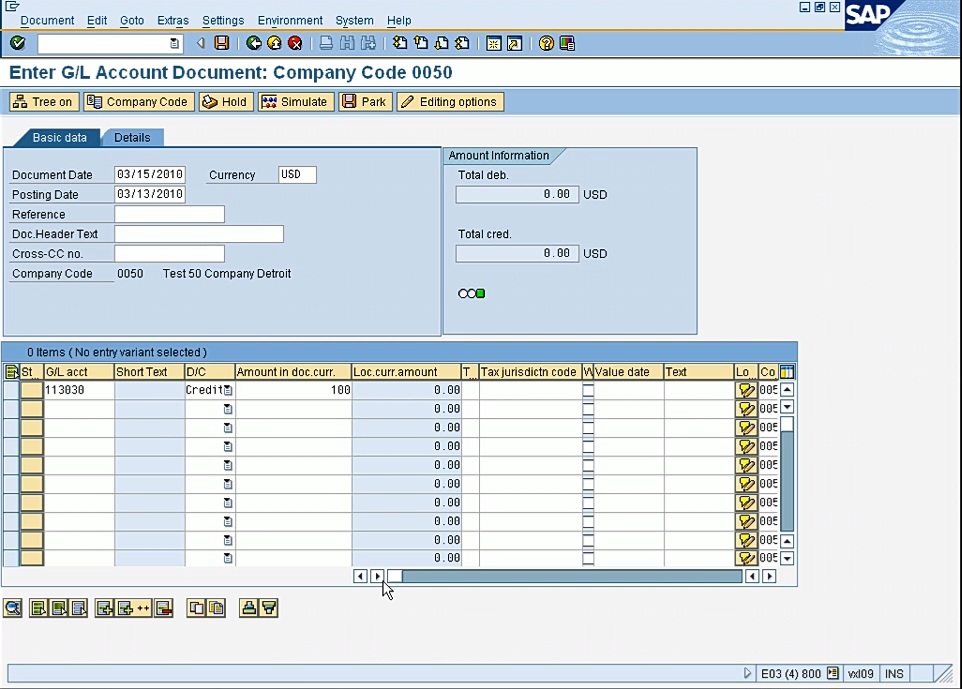Open the D/C dropdown in the second item row

coord(228,409)
